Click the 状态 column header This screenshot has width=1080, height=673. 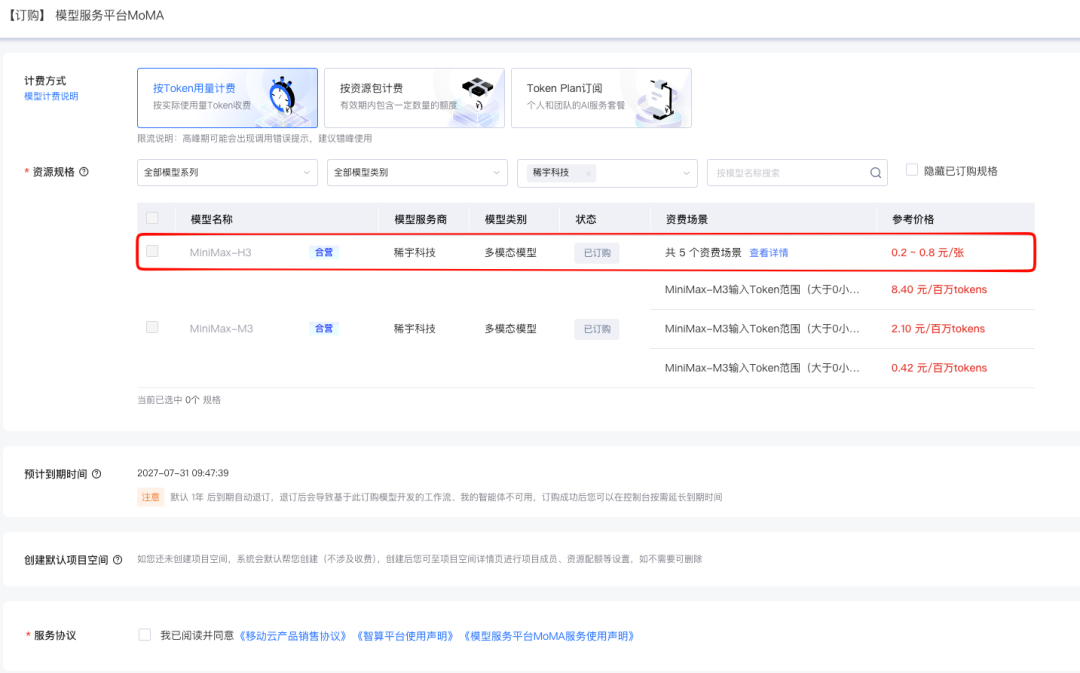point(585,219)
